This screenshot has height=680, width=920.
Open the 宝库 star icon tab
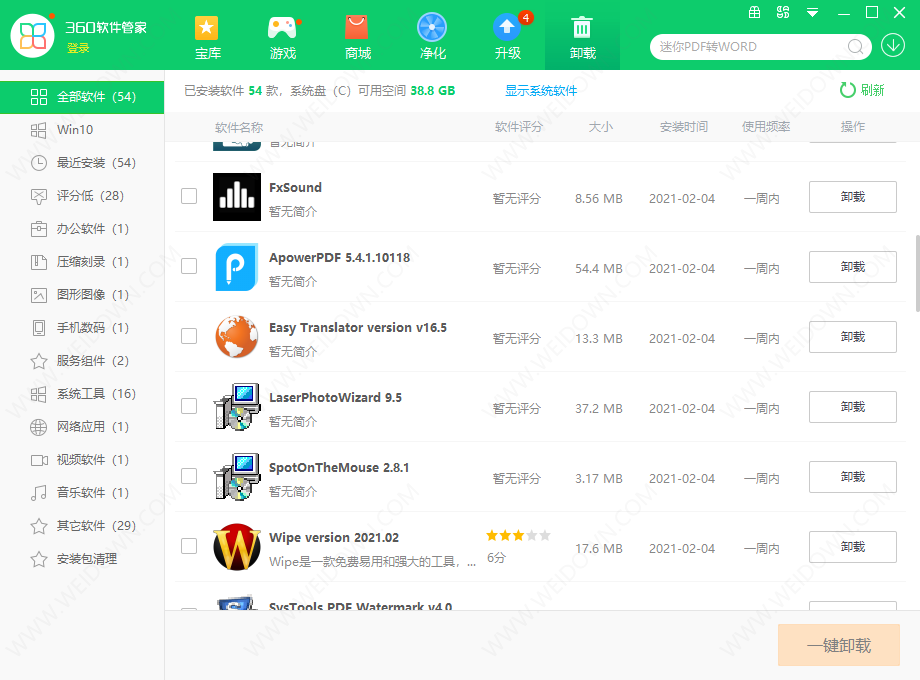coord(207,38)
